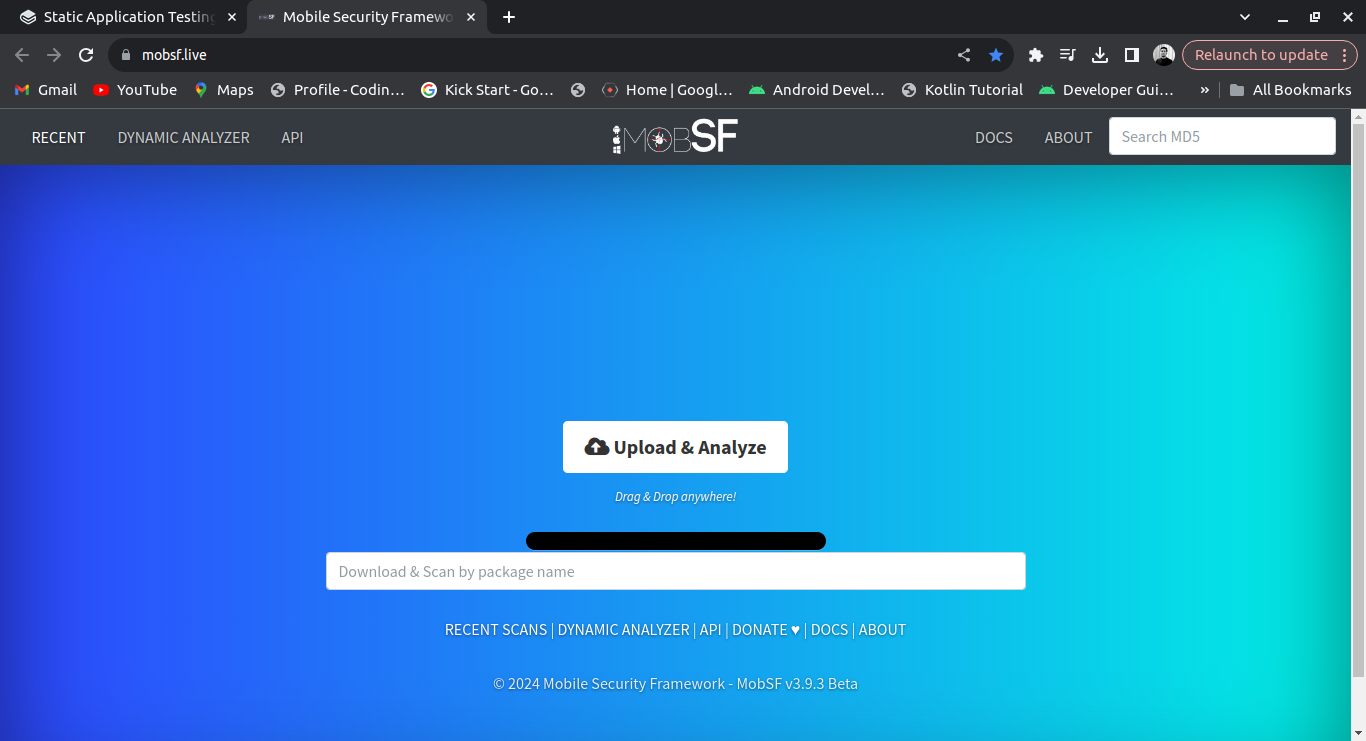Open the Chrome profile avatar
Screen dimensions: 1366x741
1164,55
